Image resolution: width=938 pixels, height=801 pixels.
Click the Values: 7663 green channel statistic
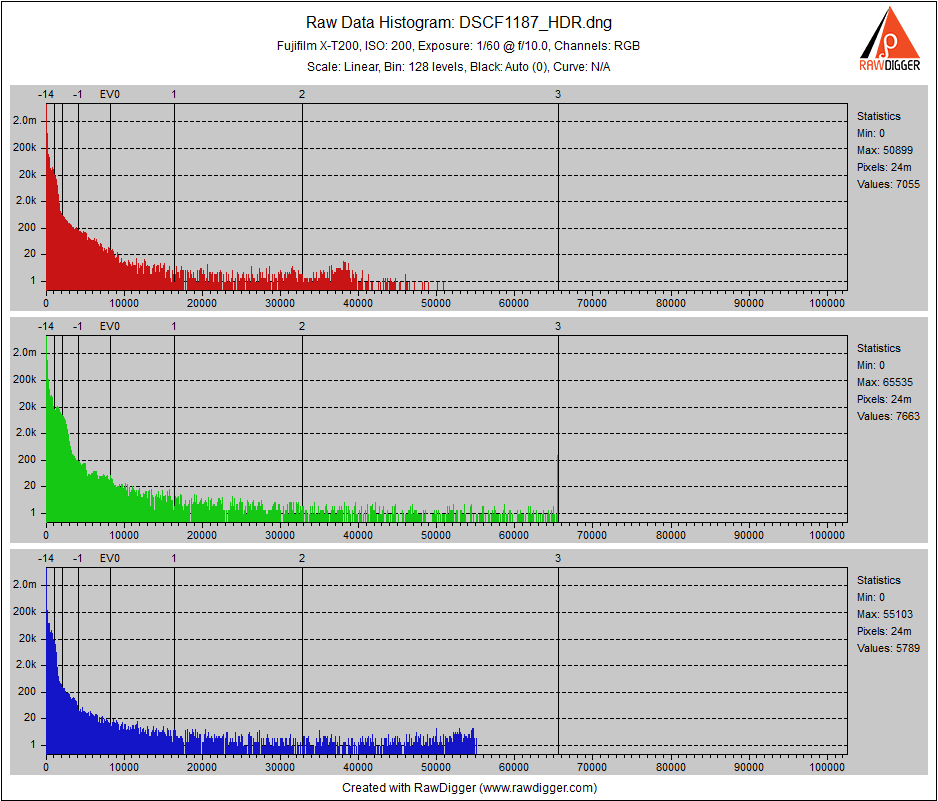coord(888,416)
